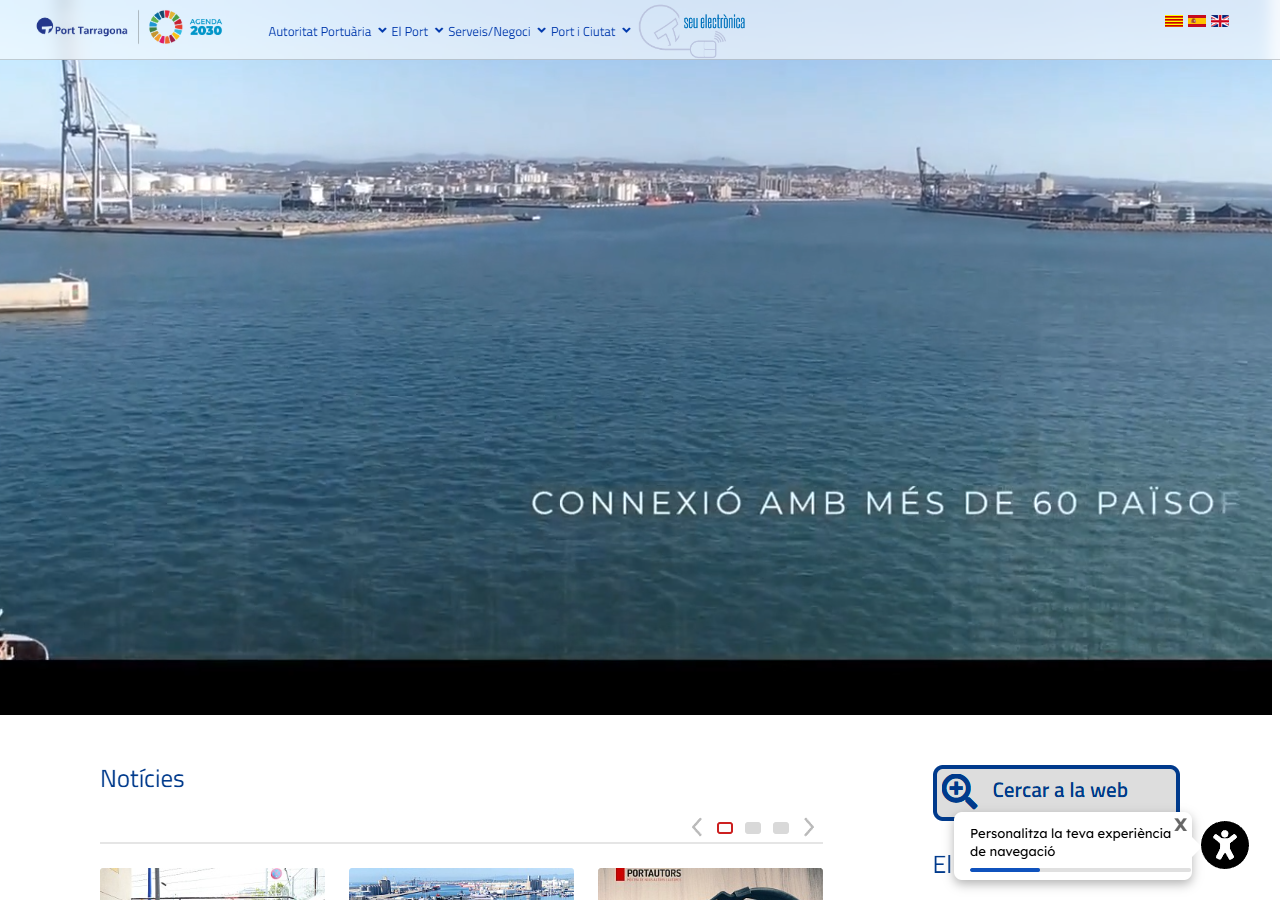Click the magnifier icon beside Cercar a la web
1280x900 pixels.
point(959,791)
